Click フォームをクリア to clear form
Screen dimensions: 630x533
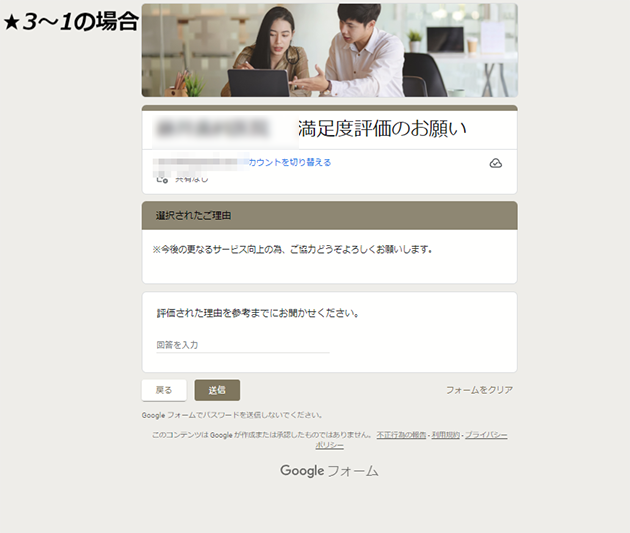(479, 390)
